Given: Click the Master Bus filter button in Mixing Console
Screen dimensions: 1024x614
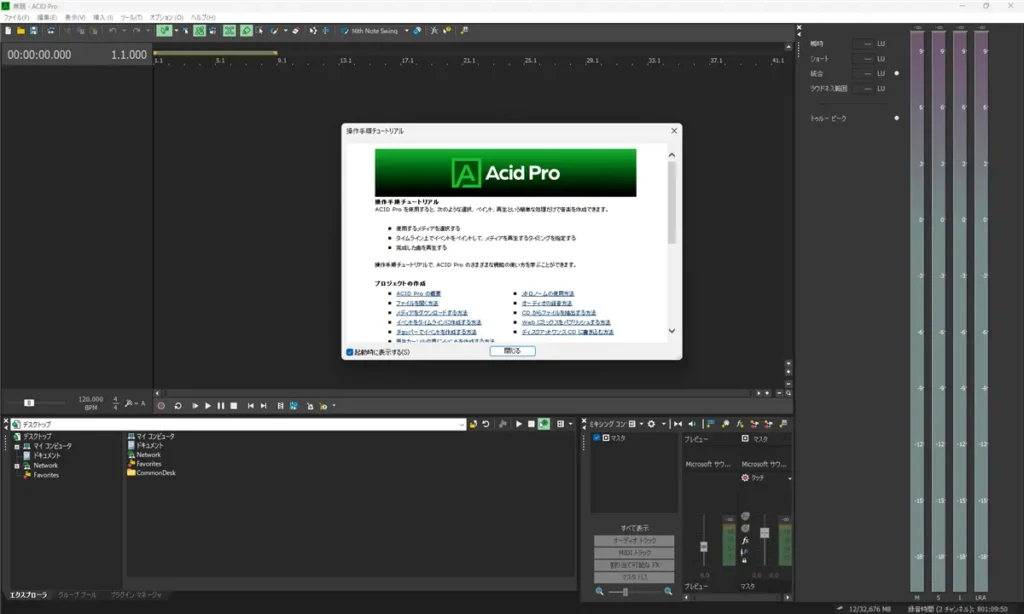Looking at the screenshot, I should [x=634, y=577].
